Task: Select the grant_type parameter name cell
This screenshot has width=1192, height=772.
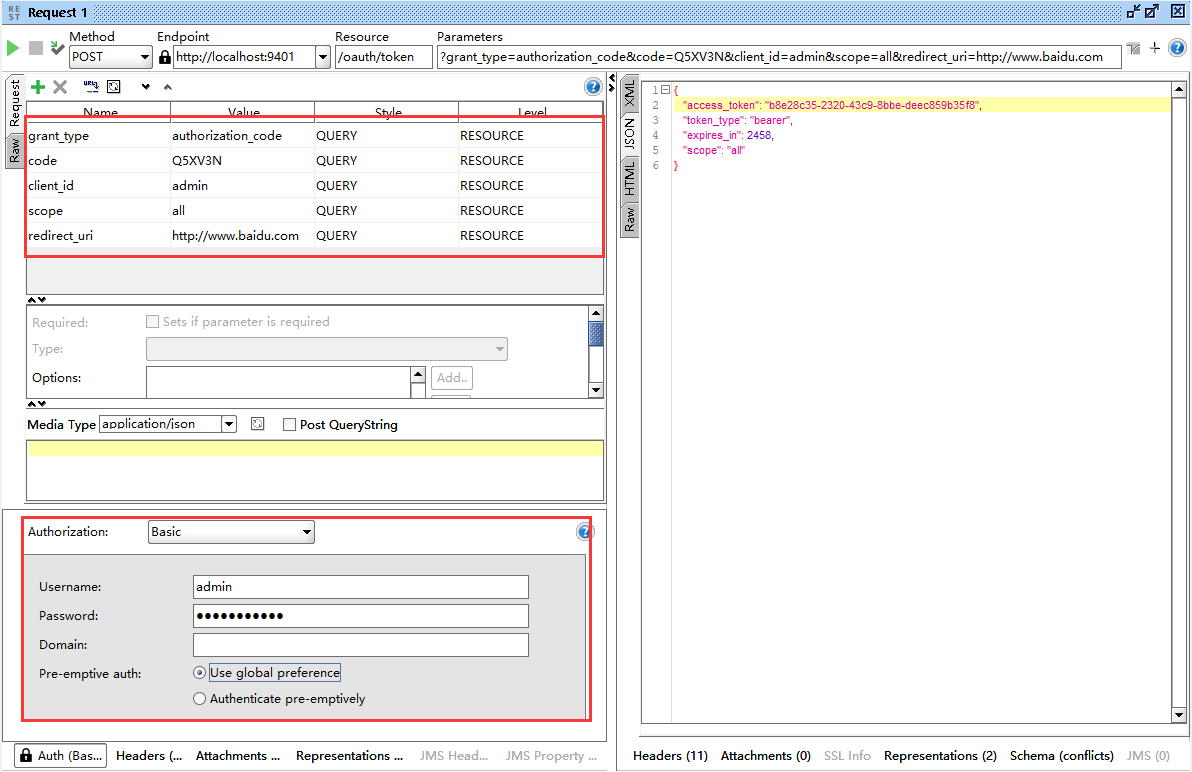Action: pos(99,136)
